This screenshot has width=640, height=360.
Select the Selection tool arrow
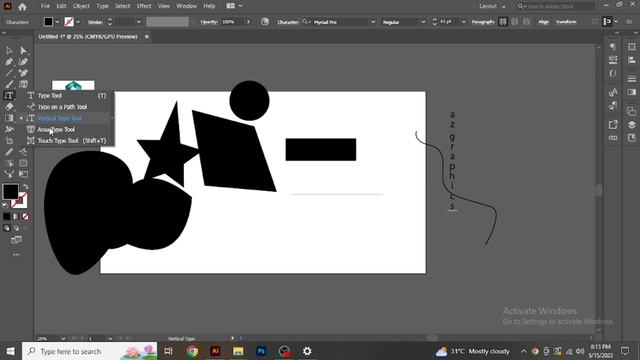tap(9, 51)
